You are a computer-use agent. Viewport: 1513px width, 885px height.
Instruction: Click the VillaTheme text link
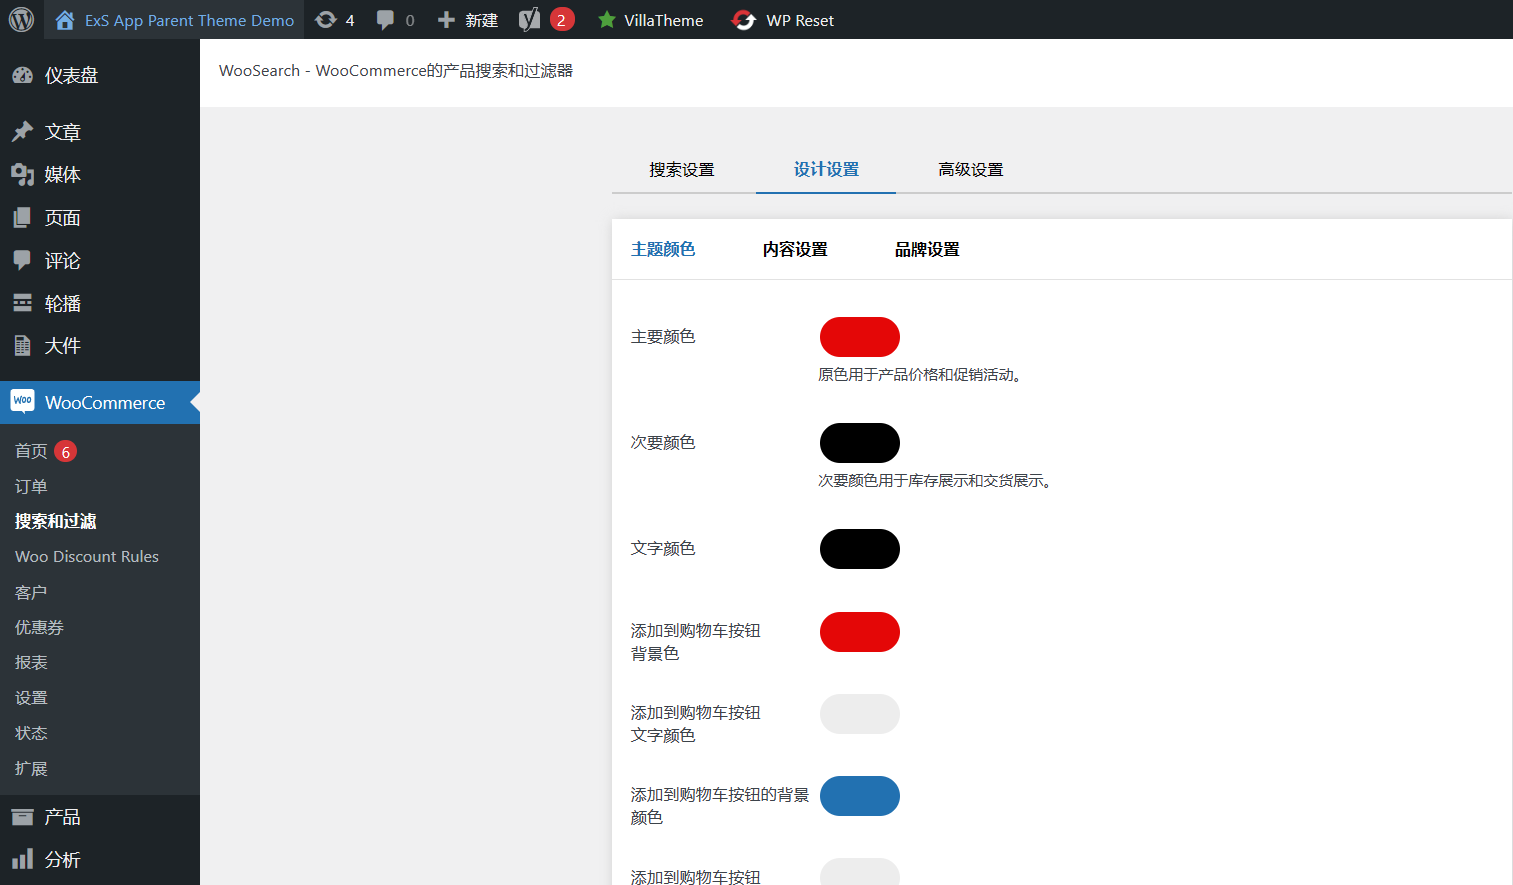click(x=663, y=20)
